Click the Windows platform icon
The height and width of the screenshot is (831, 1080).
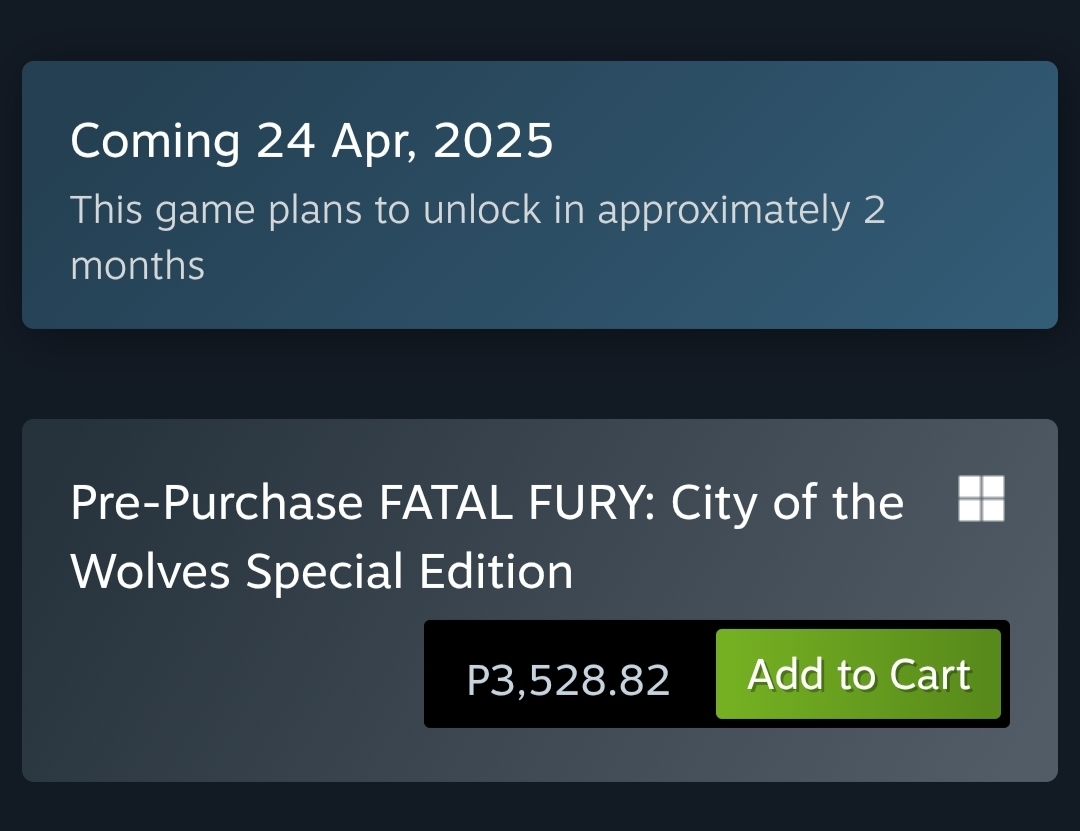pyautogui.click(x=981, y=499)
